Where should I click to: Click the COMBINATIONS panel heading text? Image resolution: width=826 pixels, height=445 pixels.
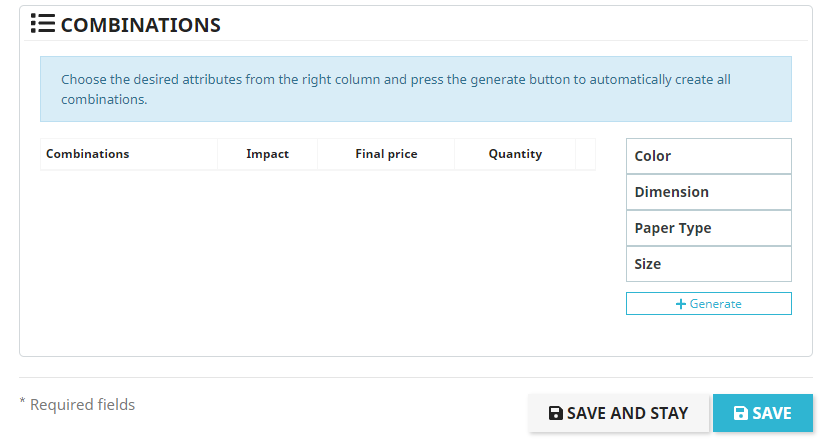pyautogui.click(x=141, y=25)
